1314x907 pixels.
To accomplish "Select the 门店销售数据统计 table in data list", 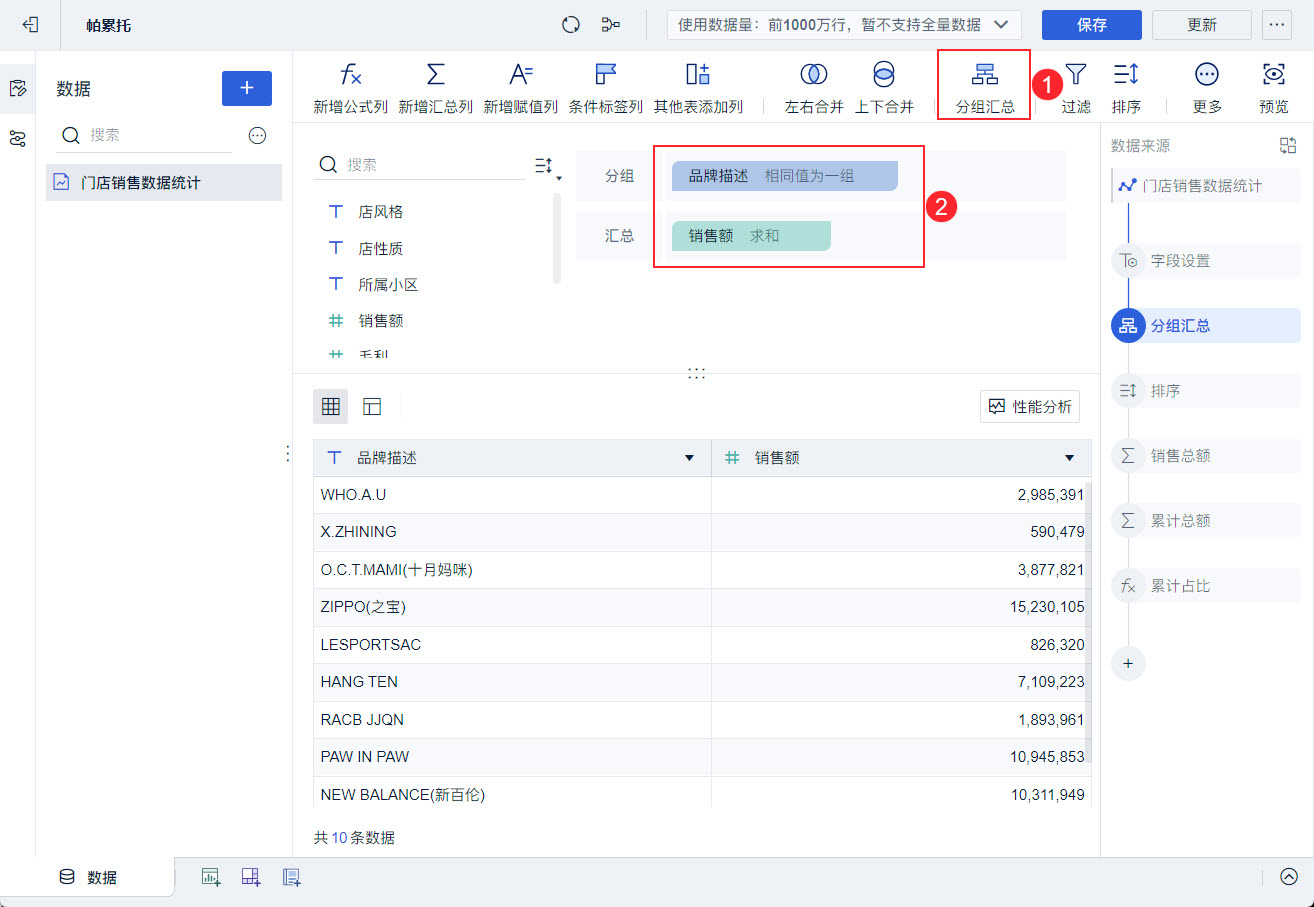I will 164,183.
